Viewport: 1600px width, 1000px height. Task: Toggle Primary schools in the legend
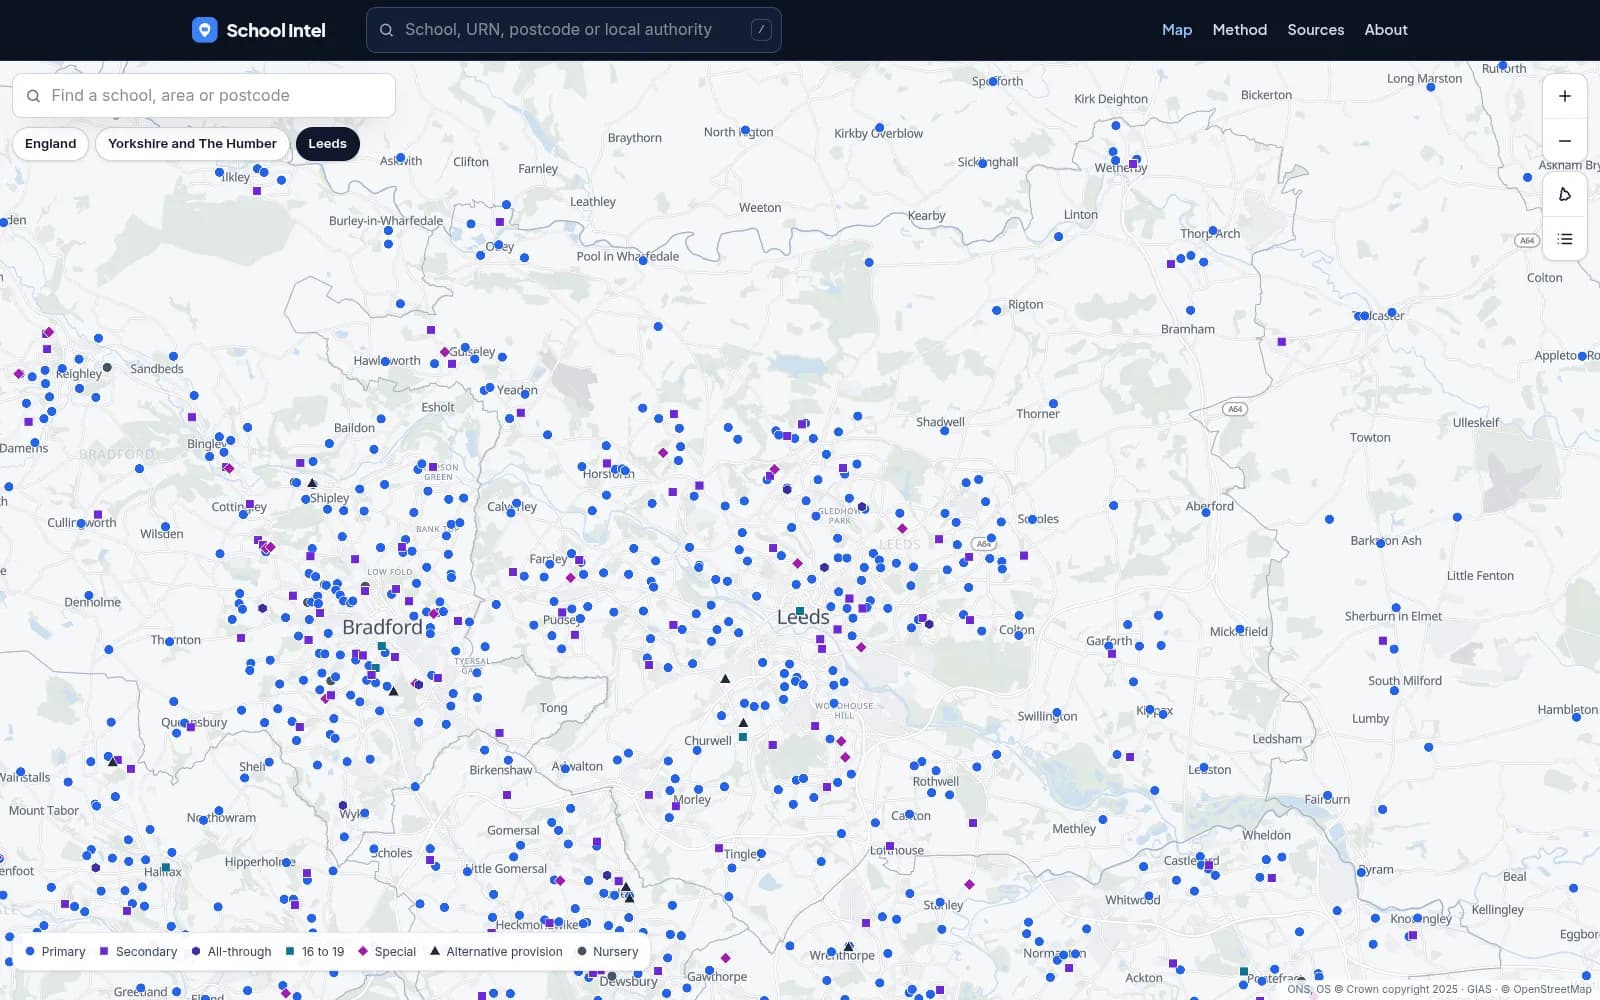coord(55,952)
